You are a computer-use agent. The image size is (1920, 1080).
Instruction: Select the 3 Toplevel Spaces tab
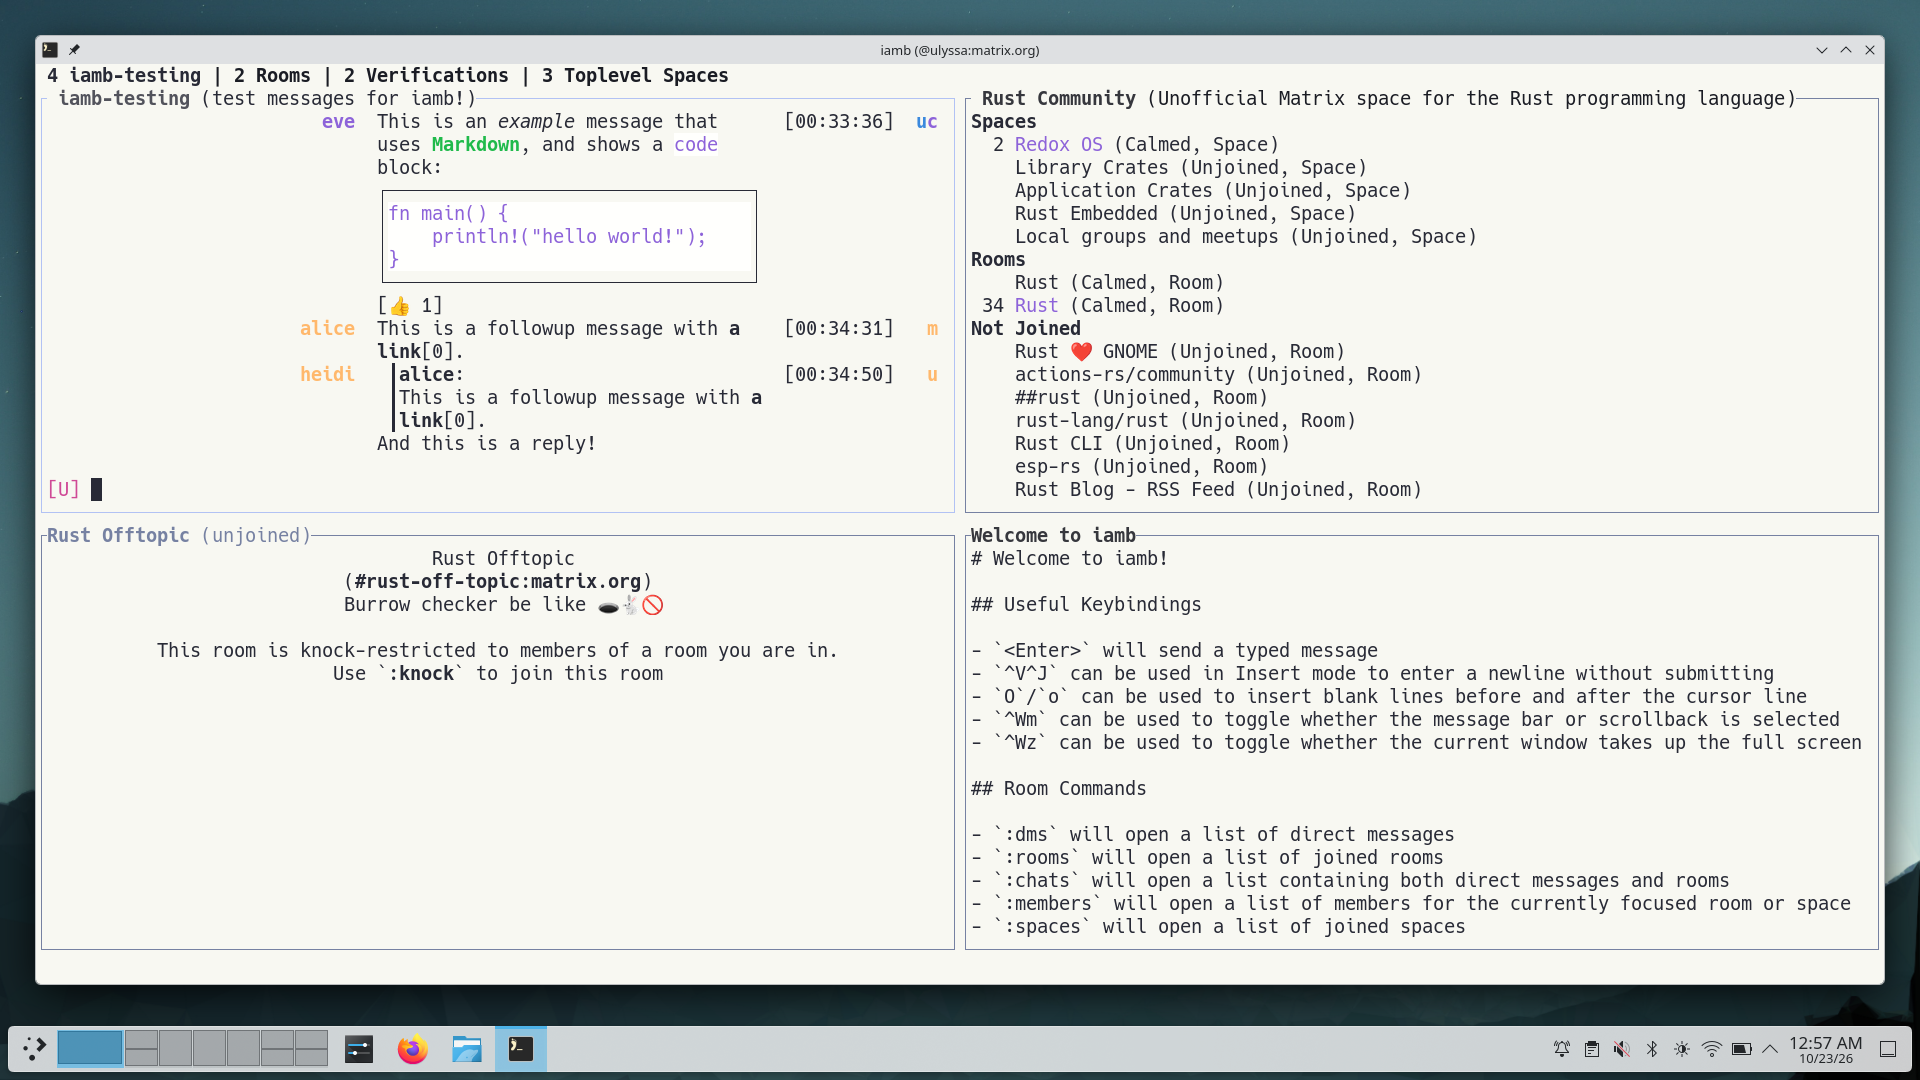click(x=635, y=76)
